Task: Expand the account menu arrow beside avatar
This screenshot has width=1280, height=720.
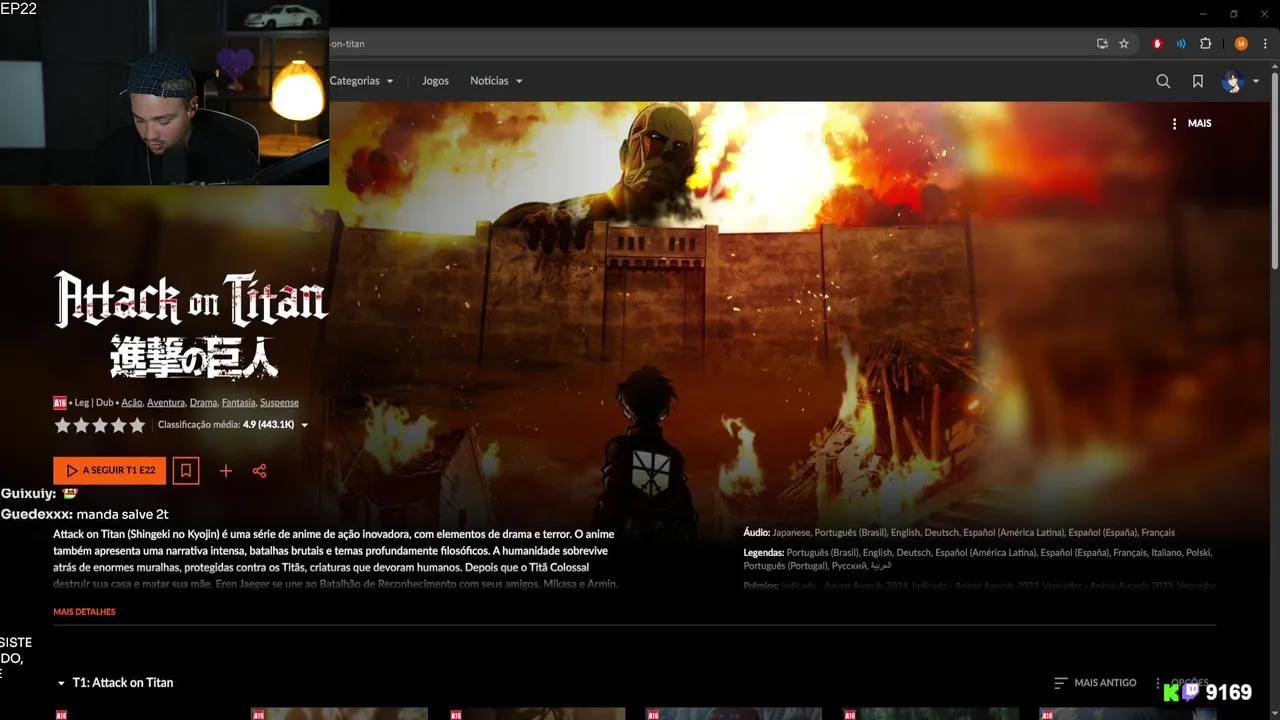Action: (1256, 82)
